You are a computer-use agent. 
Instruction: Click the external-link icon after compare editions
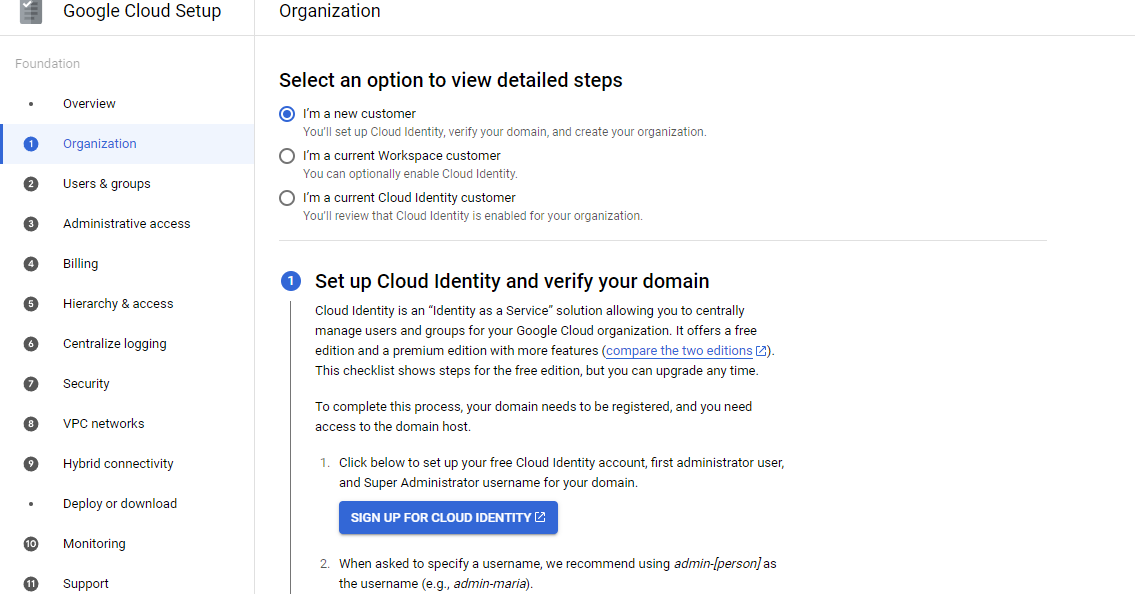tap(761, 351)
